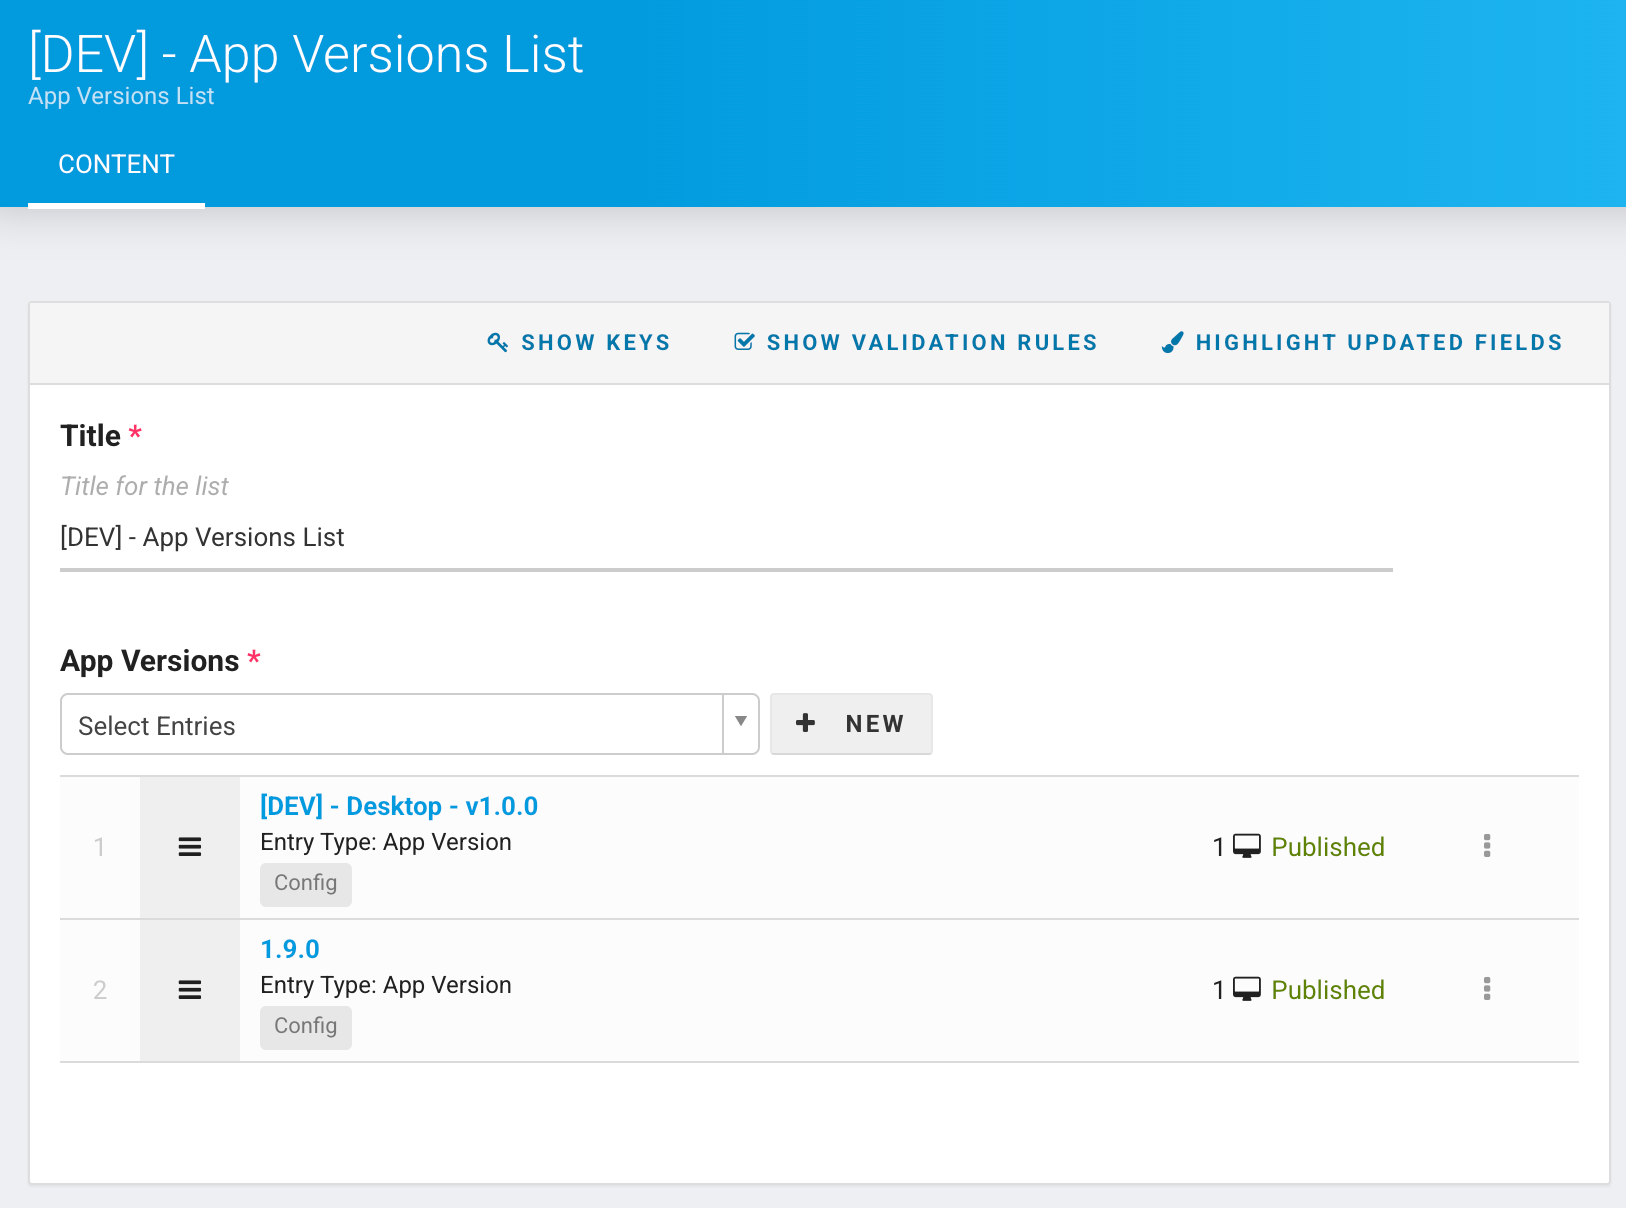Image resolution: width=1626 pixels, height=1208 pixels.
Task: Grab the drag handle for entry 1.9.0
Action: point(190,990)
